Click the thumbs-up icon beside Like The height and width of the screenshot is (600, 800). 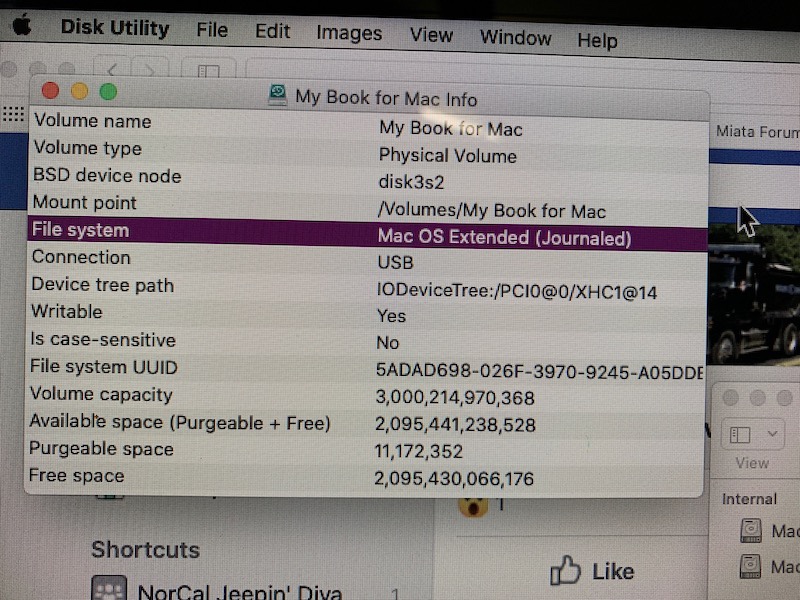[565, 570]
